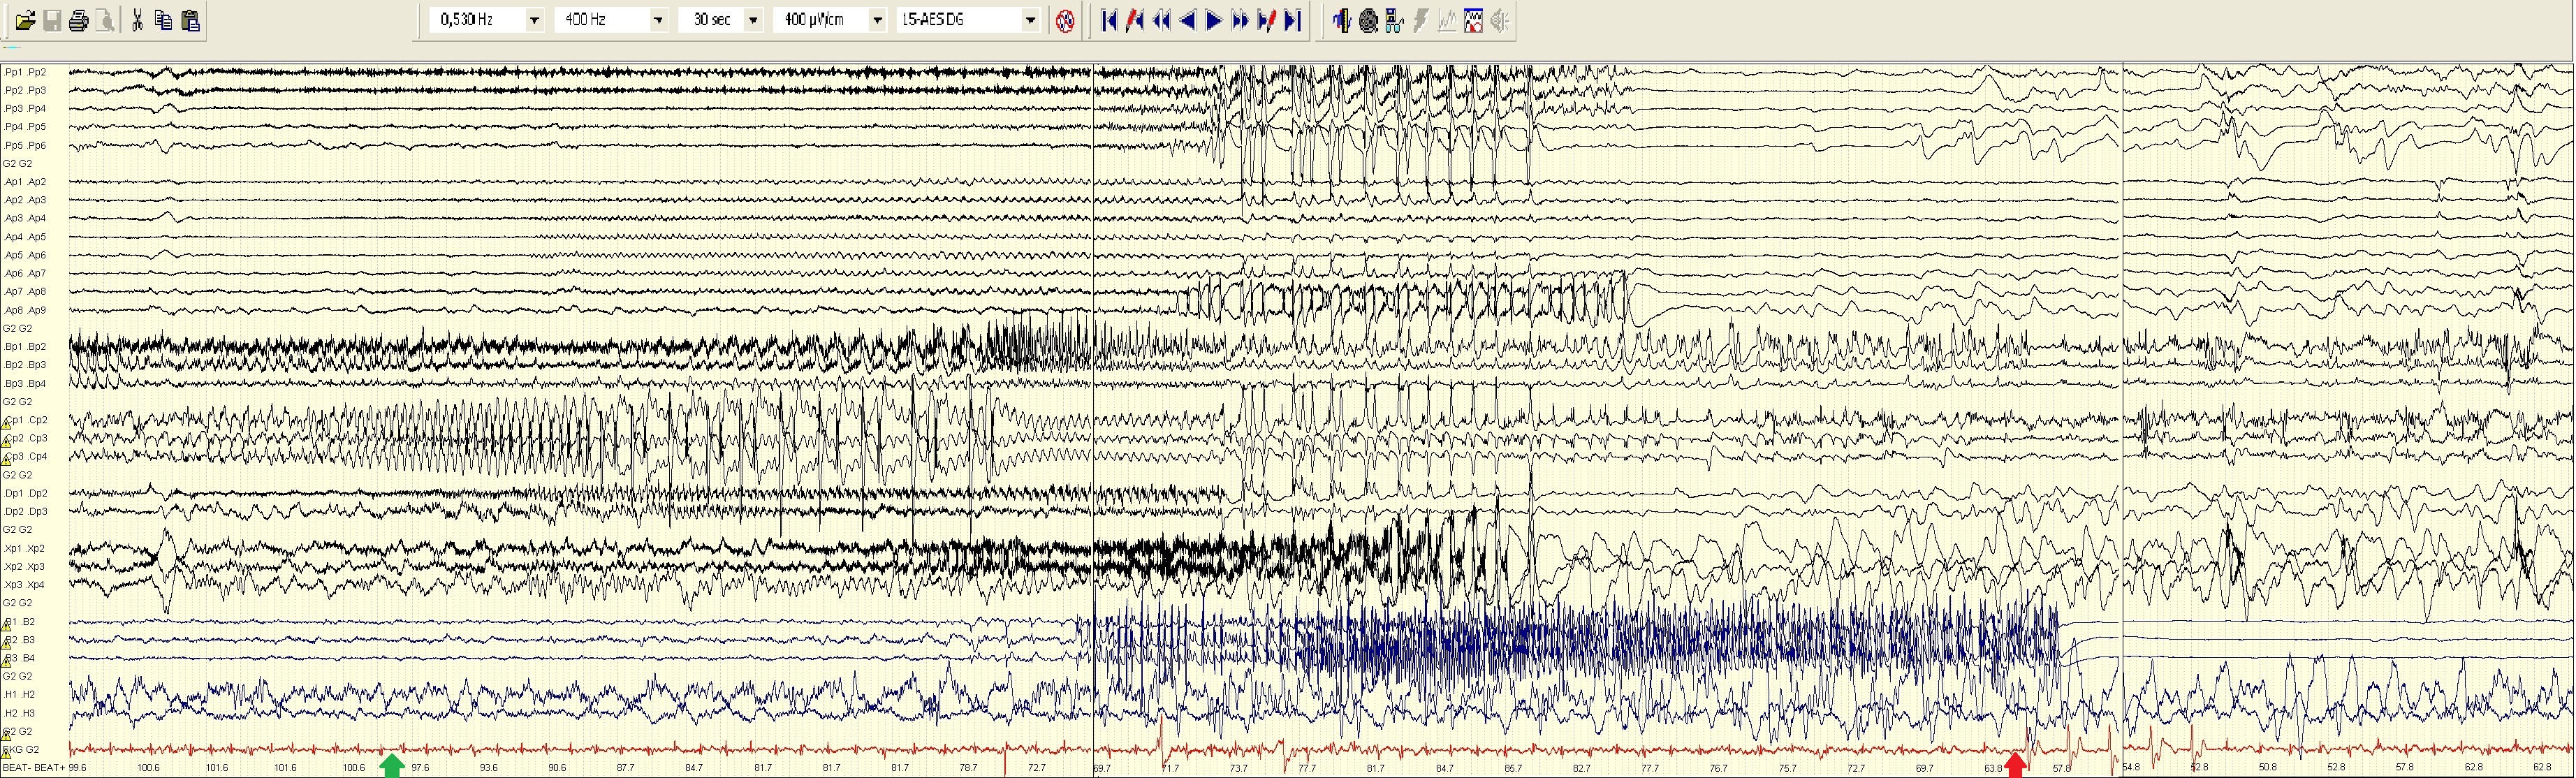
Task: Open the 30 sec timebase dropdown
Action: pos(753,20)
